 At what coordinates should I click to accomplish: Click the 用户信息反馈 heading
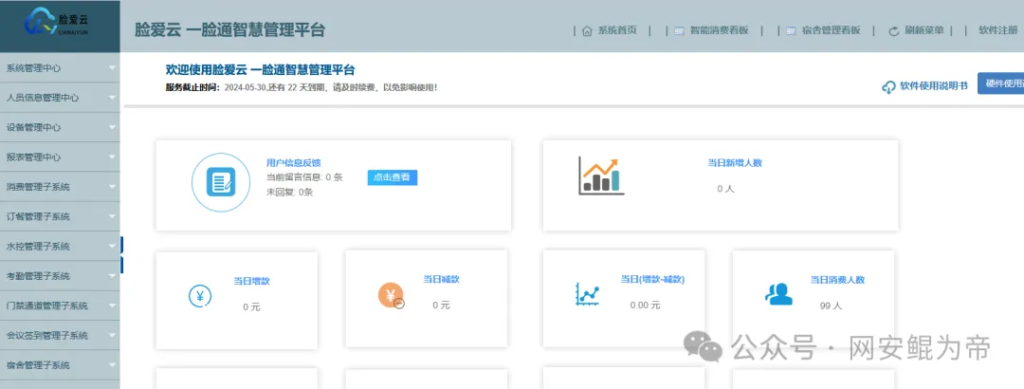pyautogui.click(x=293, y=163)
